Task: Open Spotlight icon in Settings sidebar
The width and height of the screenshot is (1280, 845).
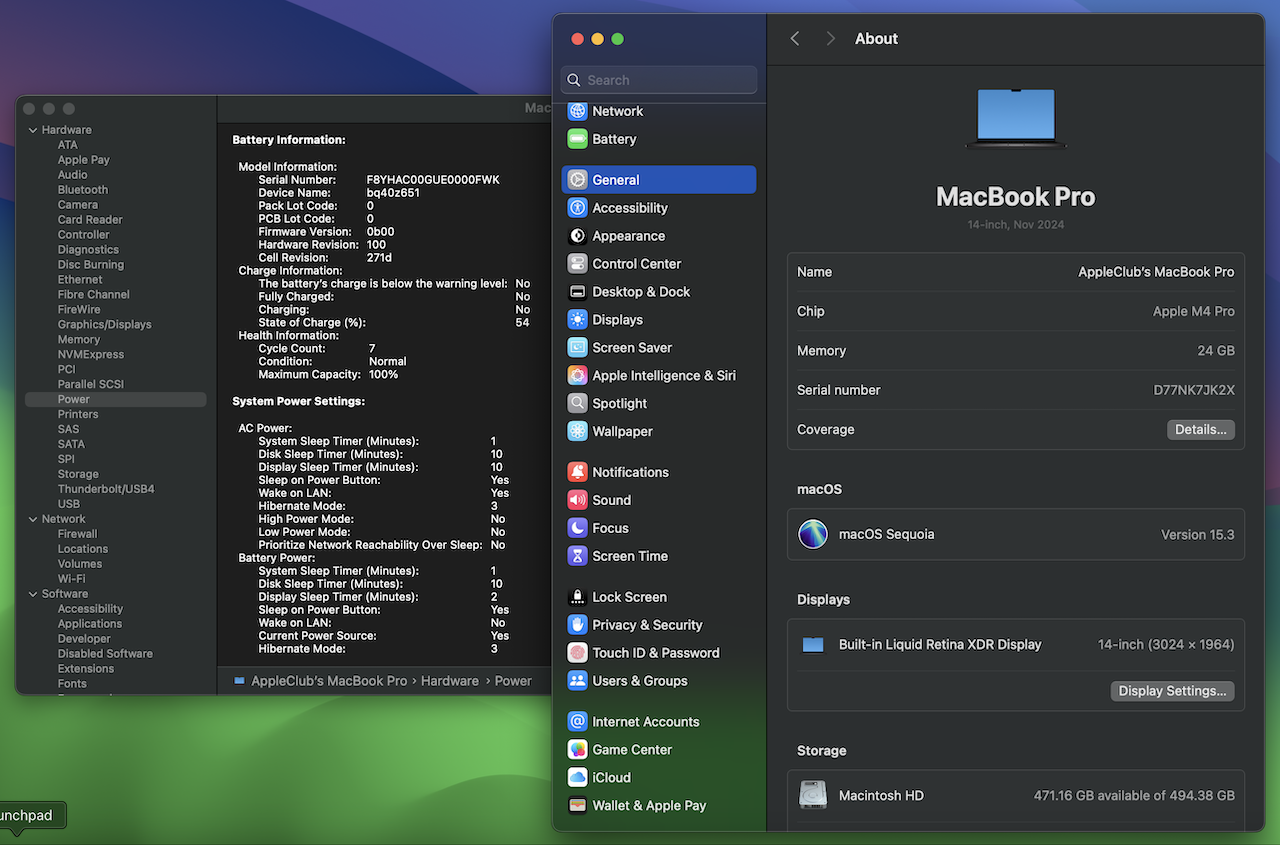Action: 577,404
